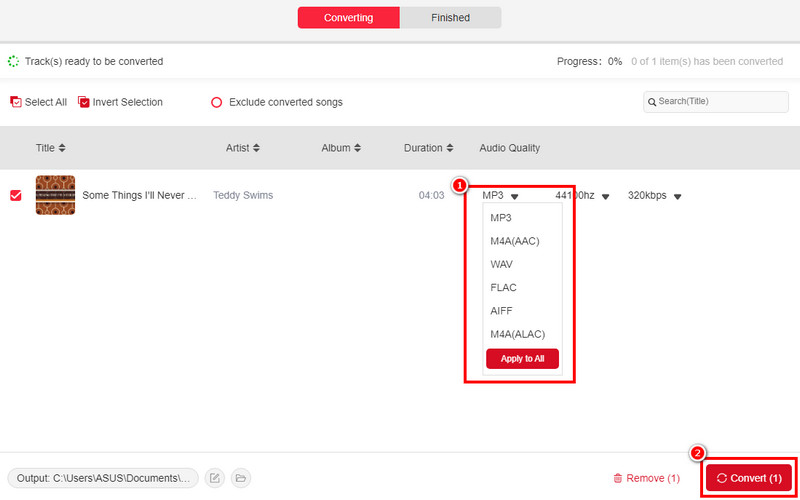Switch to the Finished tab
Screen dimensions: 800x500
450,18
